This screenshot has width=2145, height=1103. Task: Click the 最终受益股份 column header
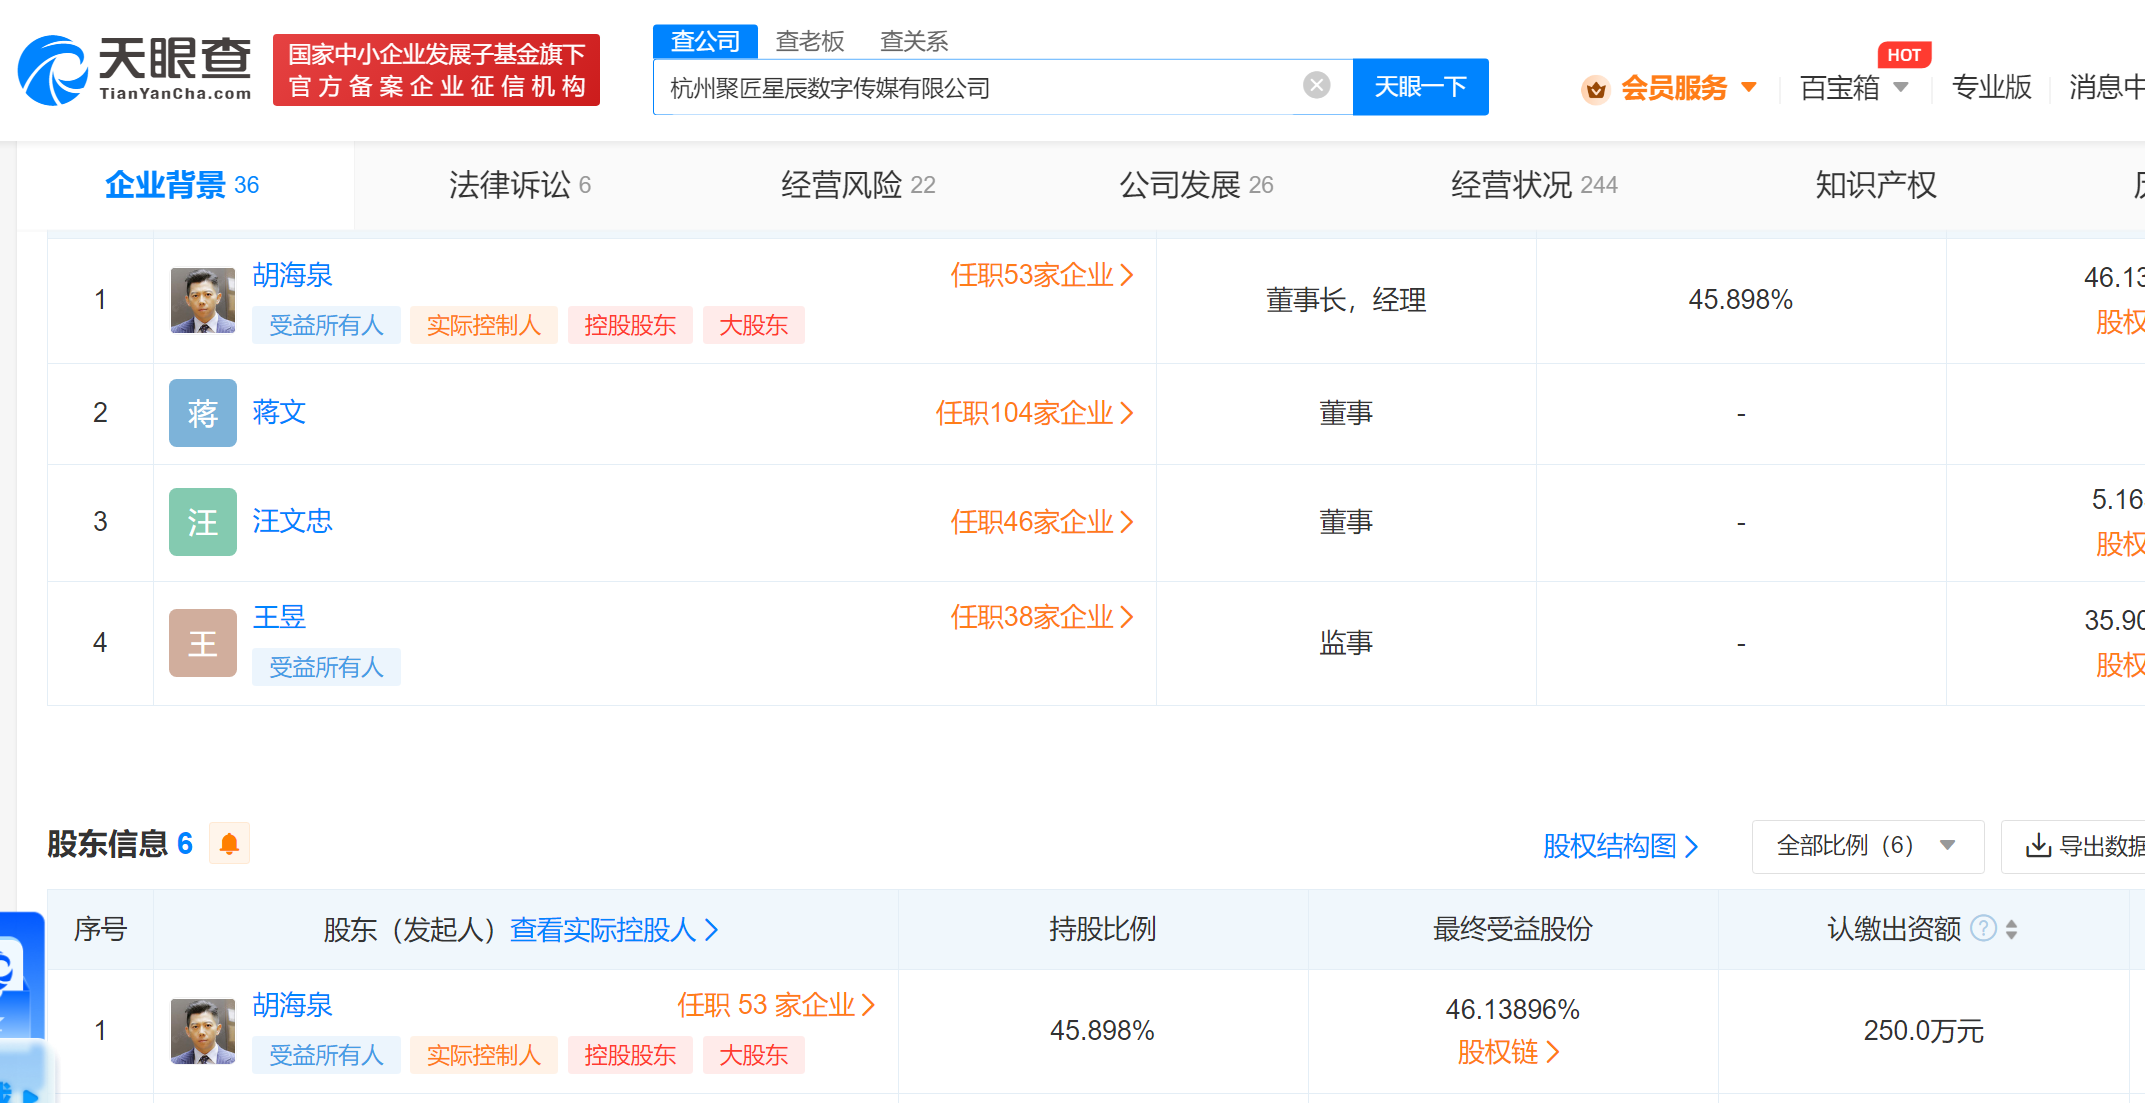1512,929
